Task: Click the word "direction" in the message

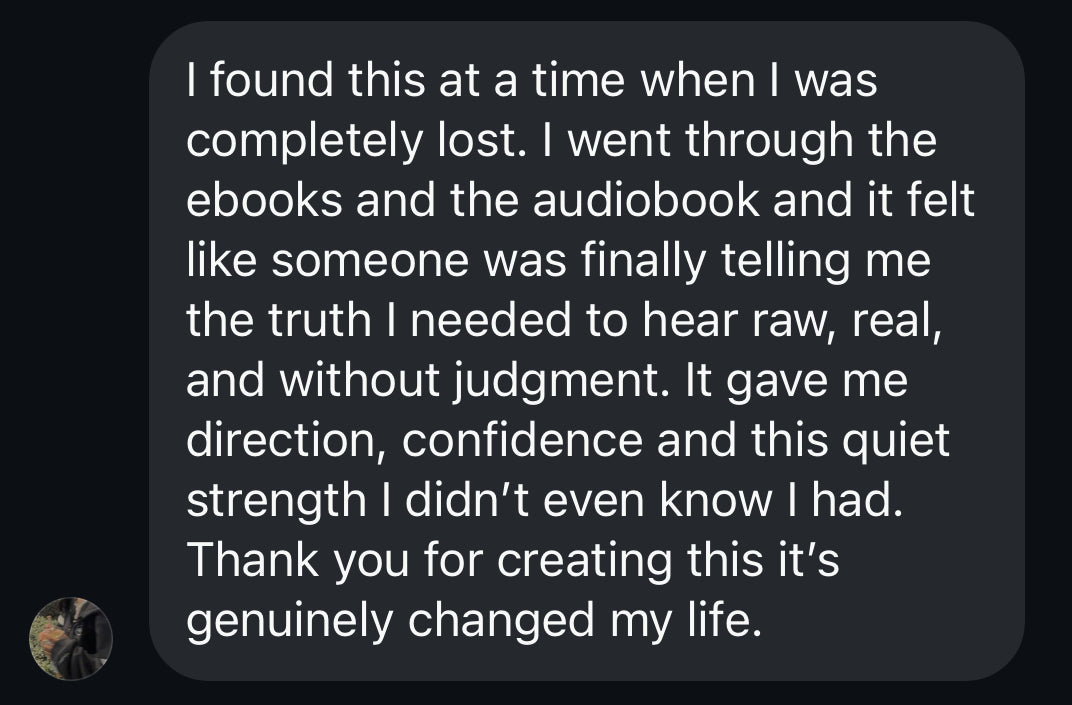Action: point(276,439)
